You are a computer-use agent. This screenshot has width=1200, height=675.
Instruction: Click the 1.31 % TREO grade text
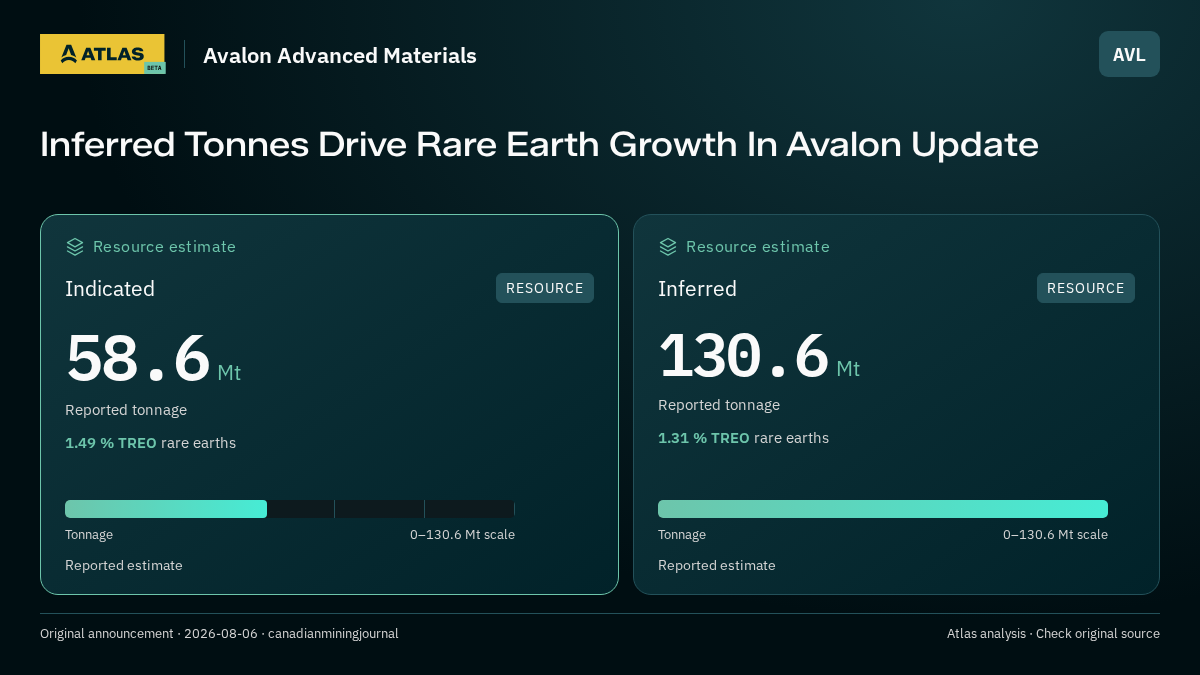[704, 438]
